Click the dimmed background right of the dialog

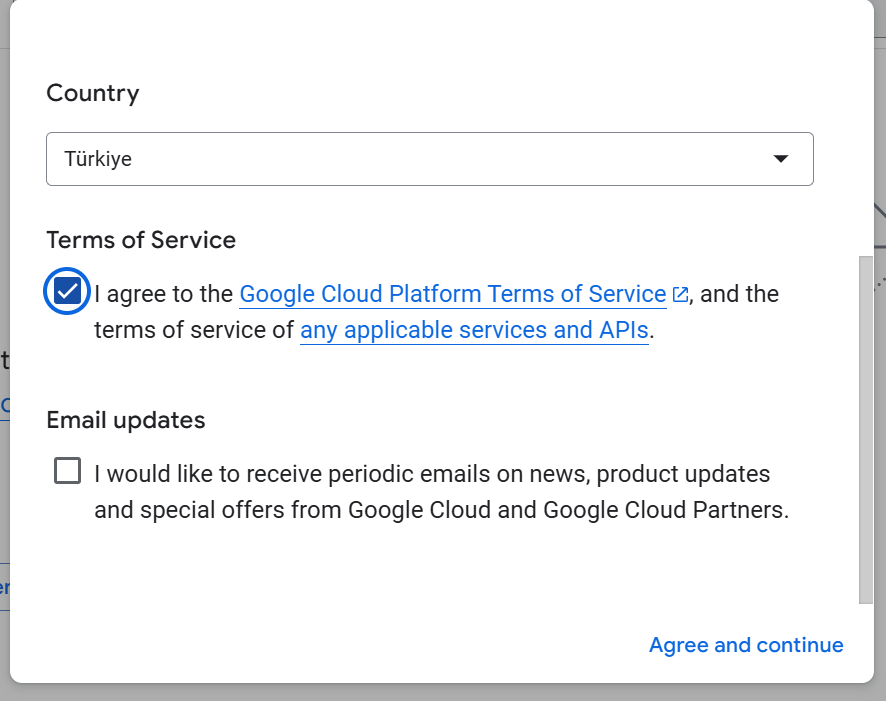click(x=879, y=400)
